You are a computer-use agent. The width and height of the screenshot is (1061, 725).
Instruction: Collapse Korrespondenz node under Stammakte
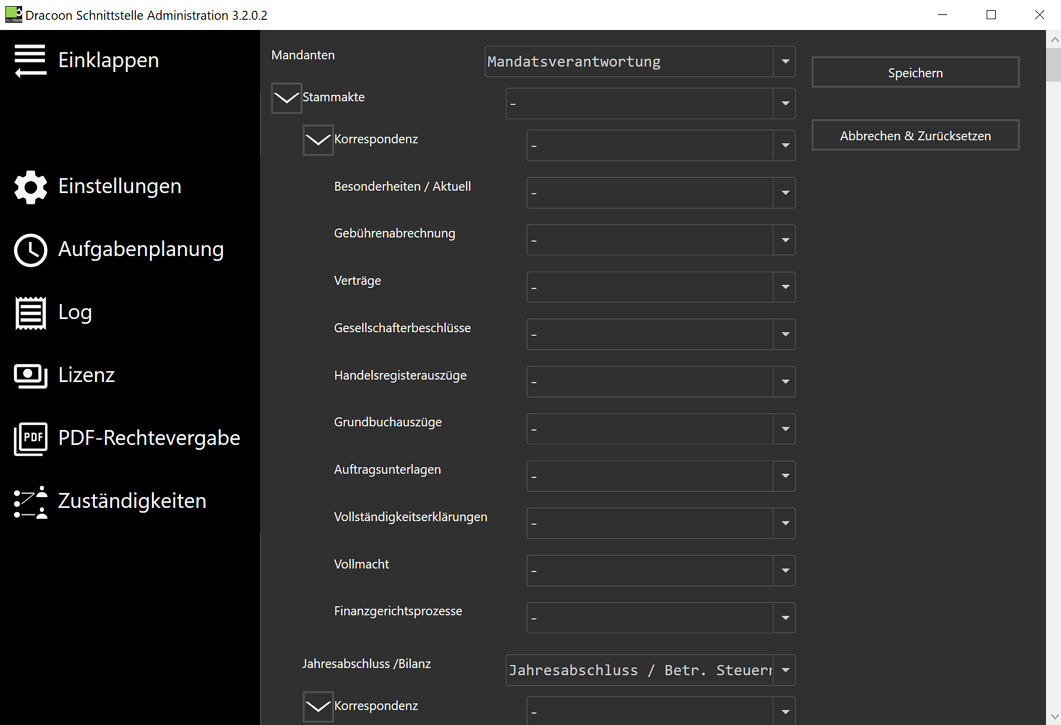pos(317,140)
